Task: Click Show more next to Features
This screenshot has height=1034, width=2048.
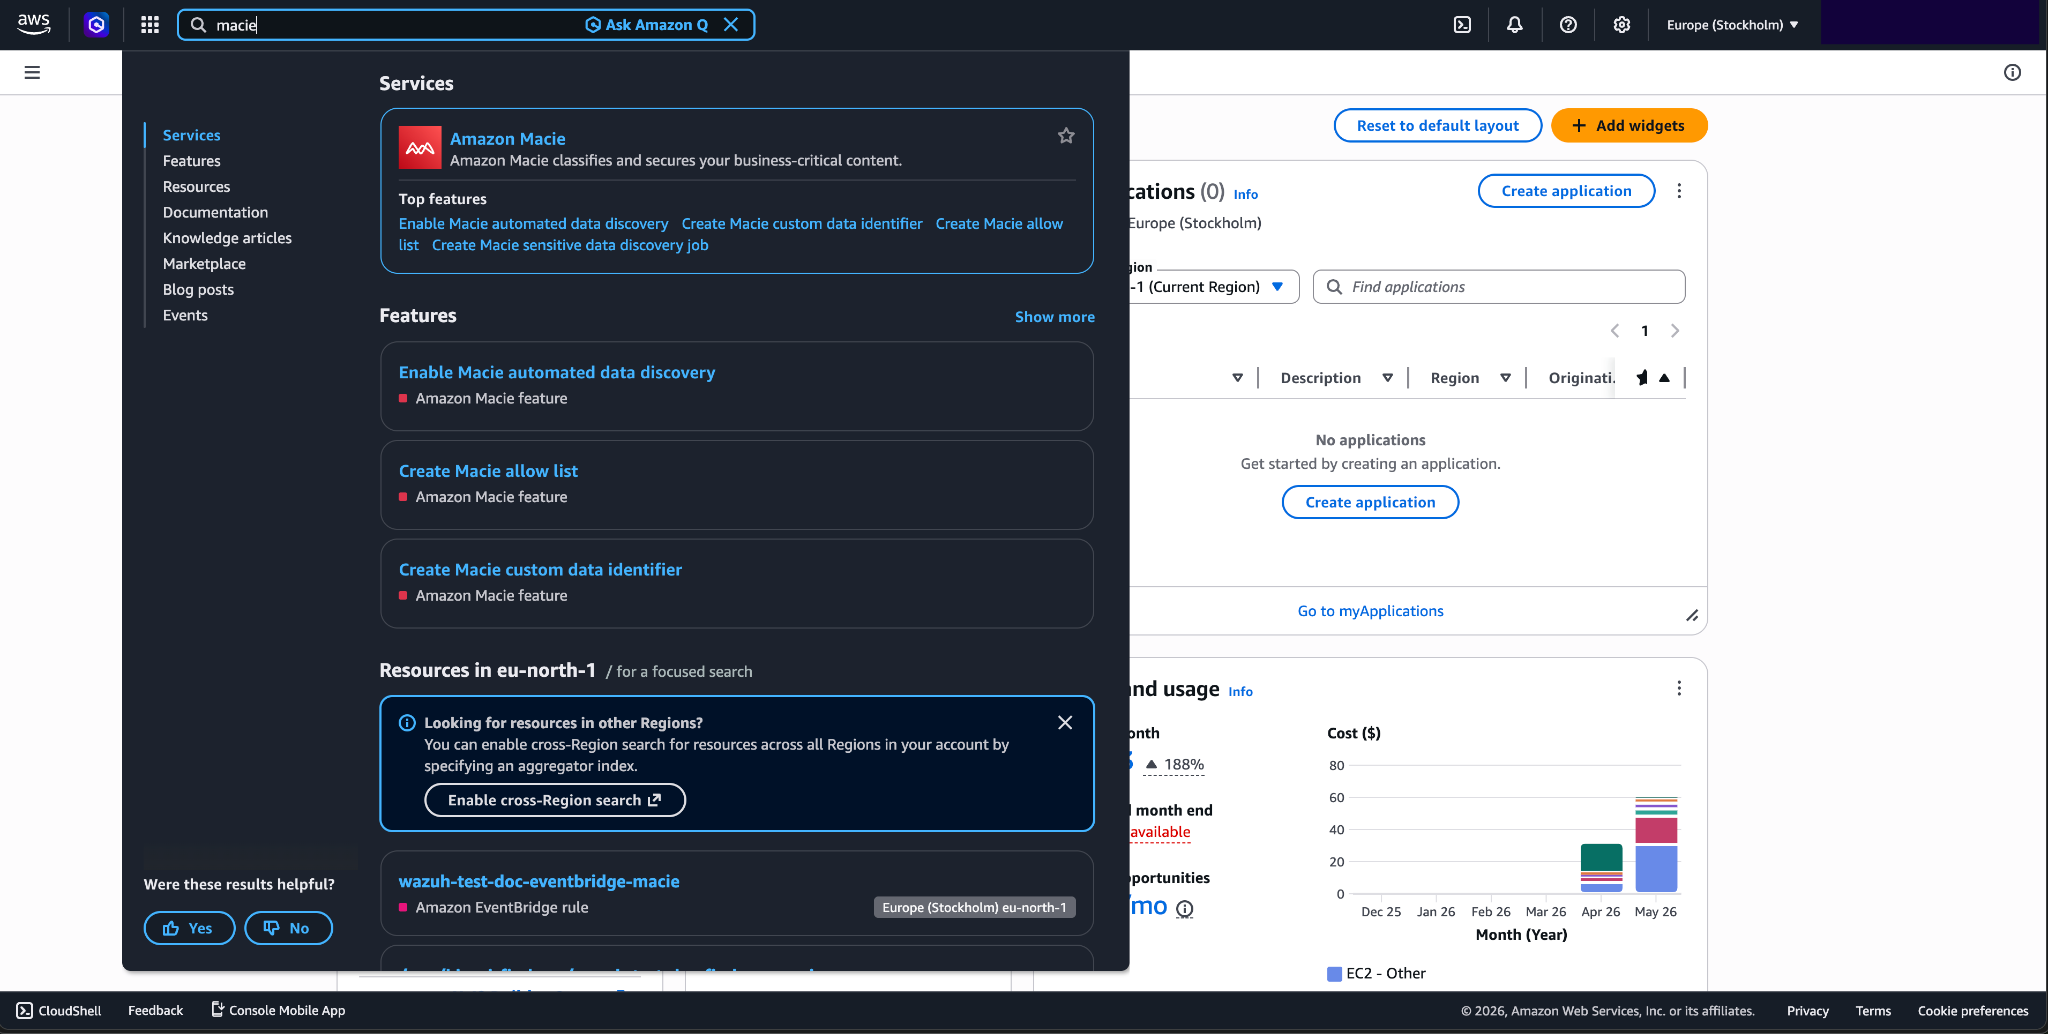Action: pyautogui.click(x=1054, y=317)
